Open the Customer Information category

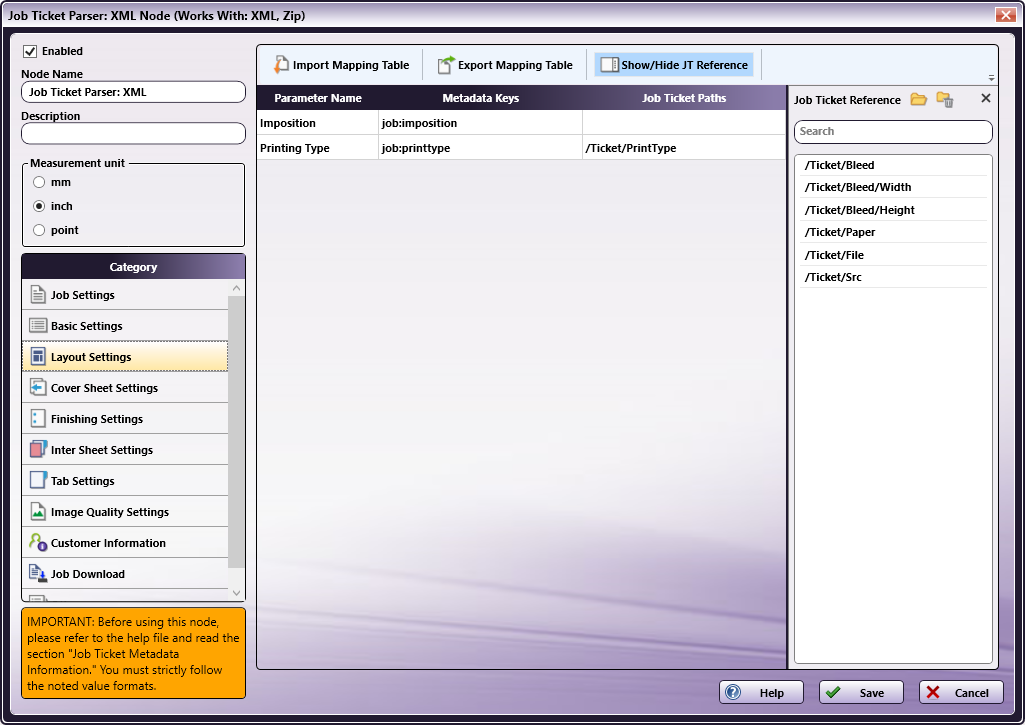[125, 543]
